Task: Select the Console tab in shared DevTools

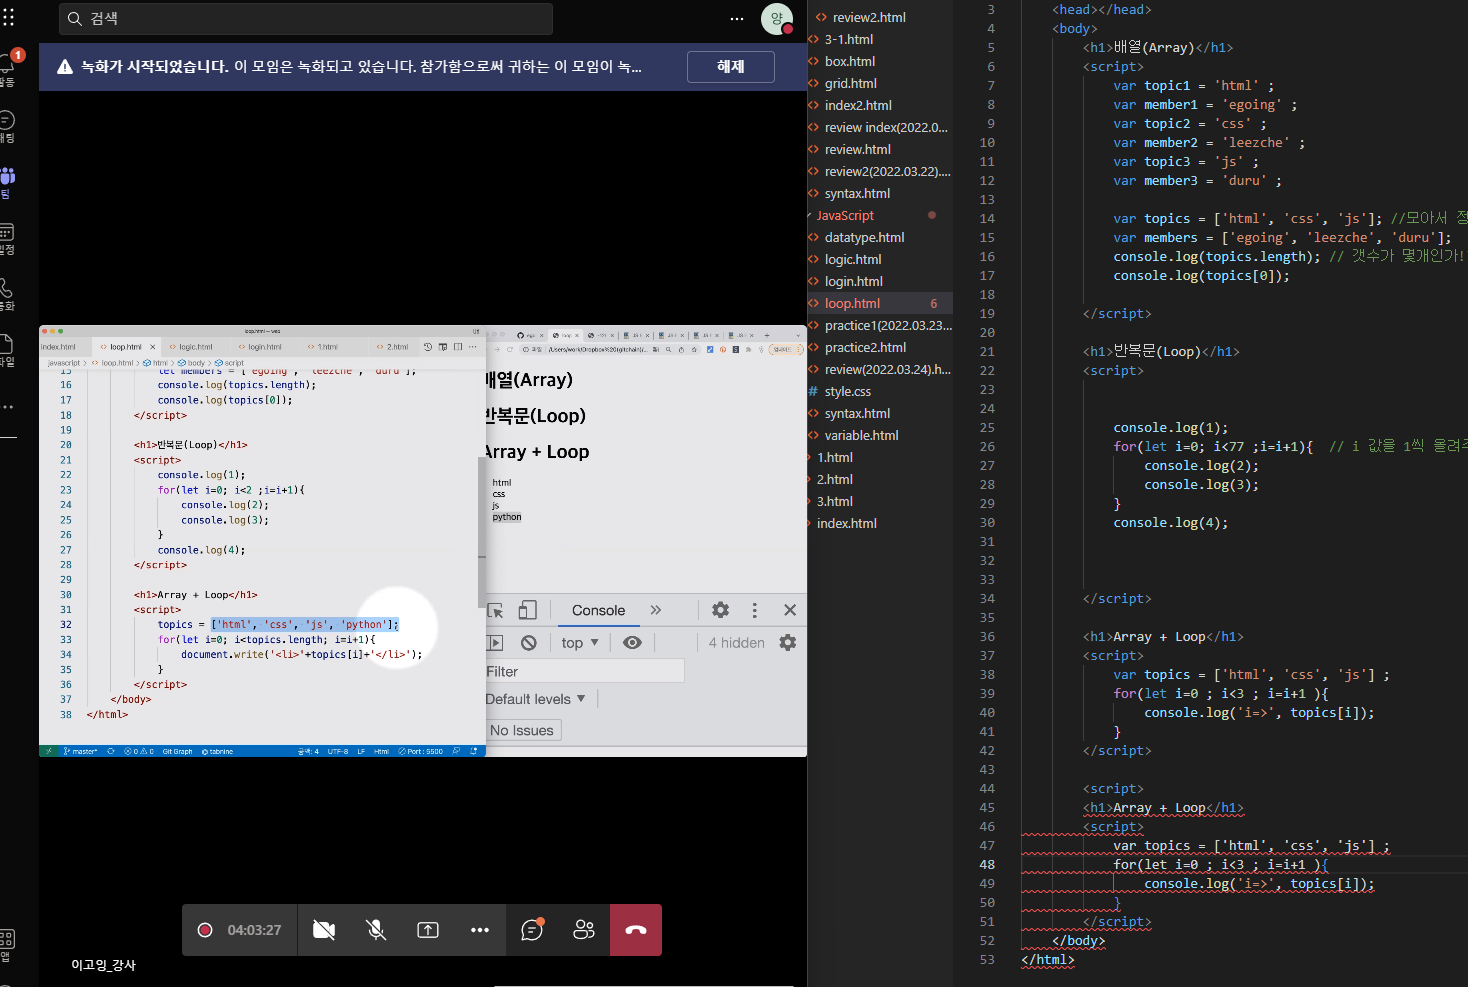Action: click(598, 610)
